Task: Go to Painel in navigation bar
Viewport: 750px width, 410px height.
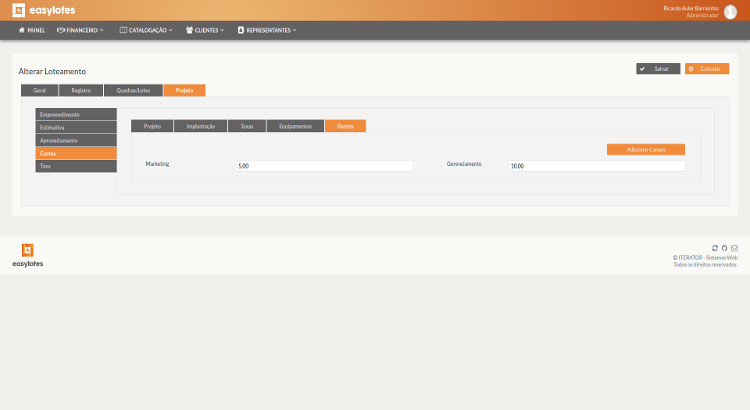Action: 32,30
